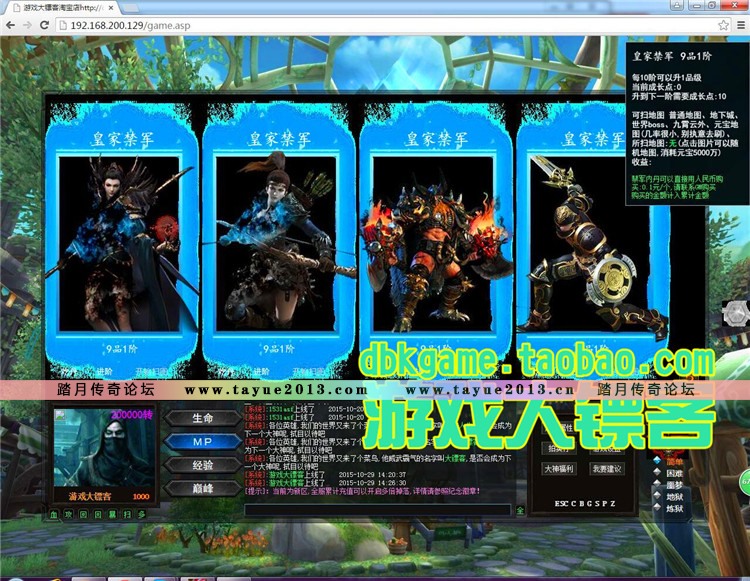This screenshot has height=581, width=750.
Task: Click the 全 channel icon beside chat input
Action: coord(520,510)
